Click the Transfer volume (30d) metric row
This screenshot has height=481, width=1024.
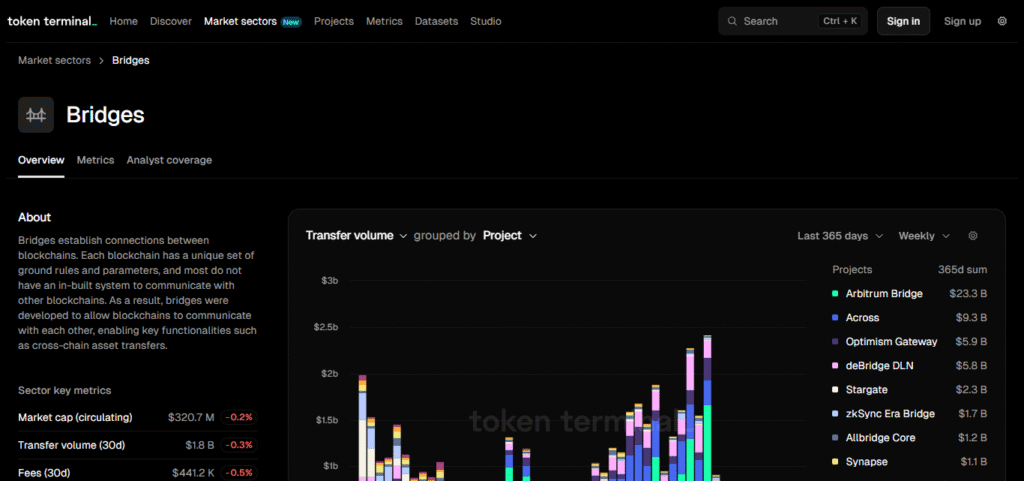coord(138,445)
